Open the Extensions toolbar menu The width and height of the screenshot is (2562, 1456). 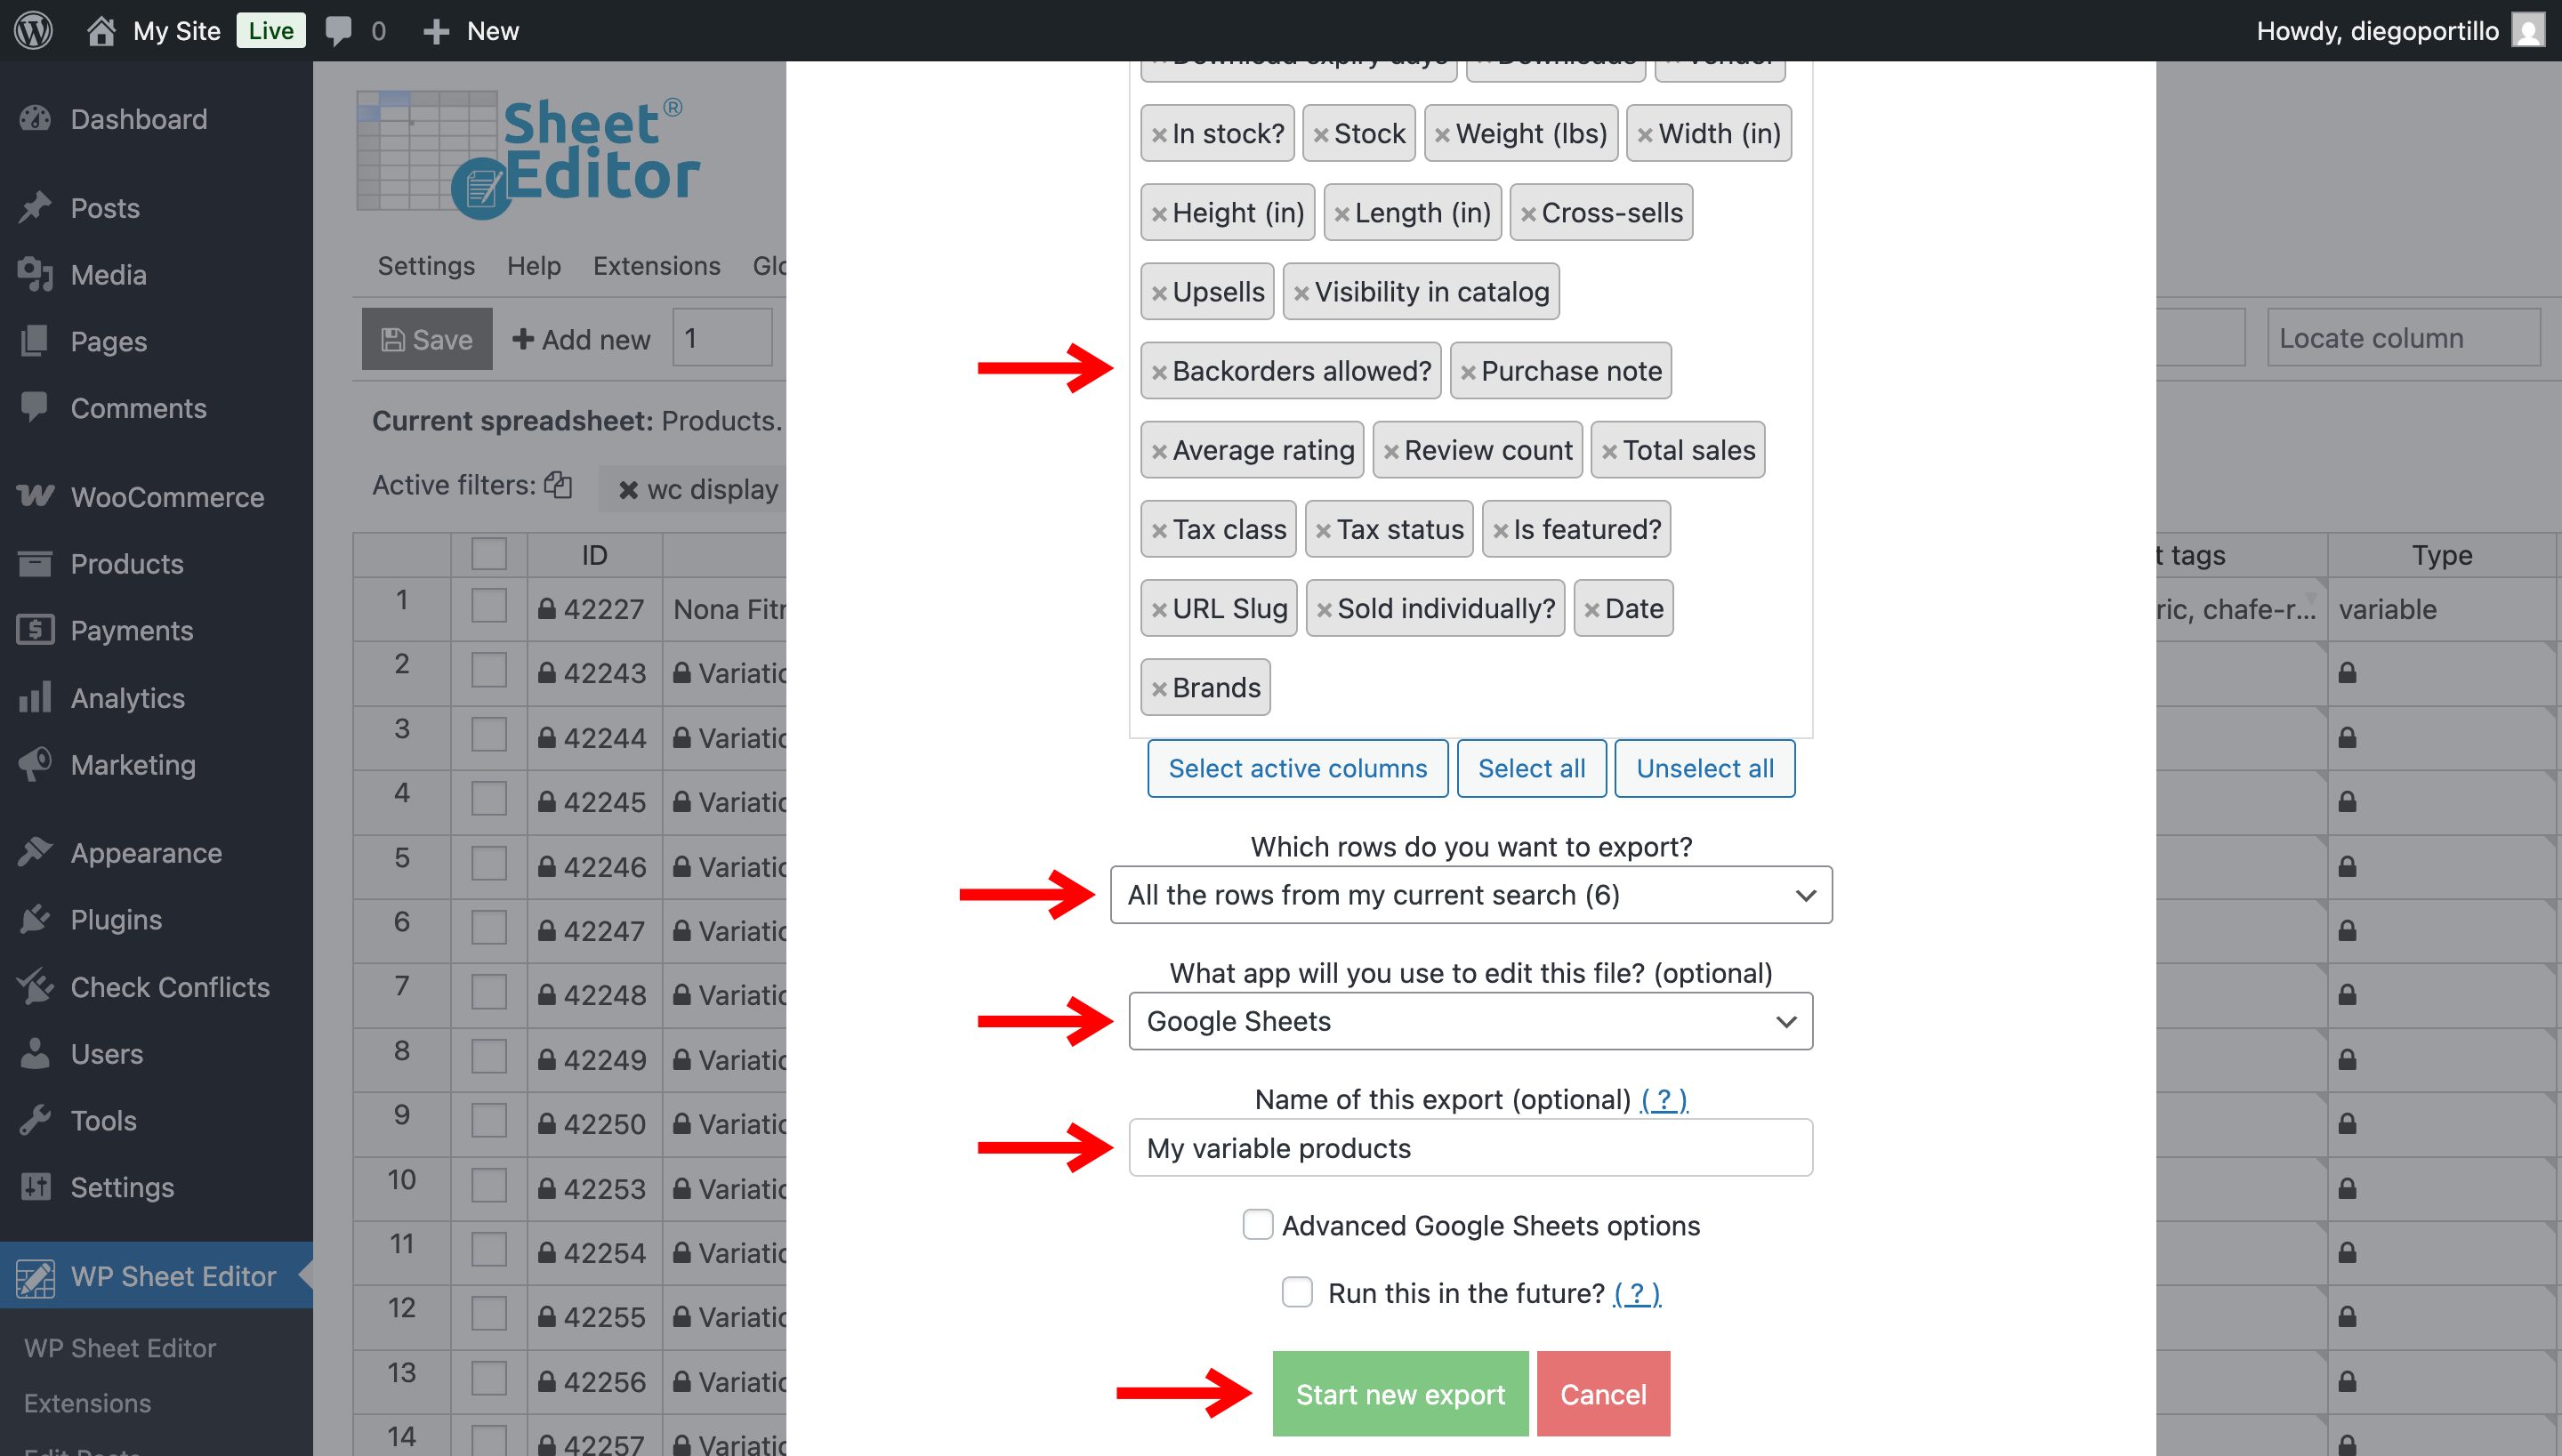click(x=656, y=265)
